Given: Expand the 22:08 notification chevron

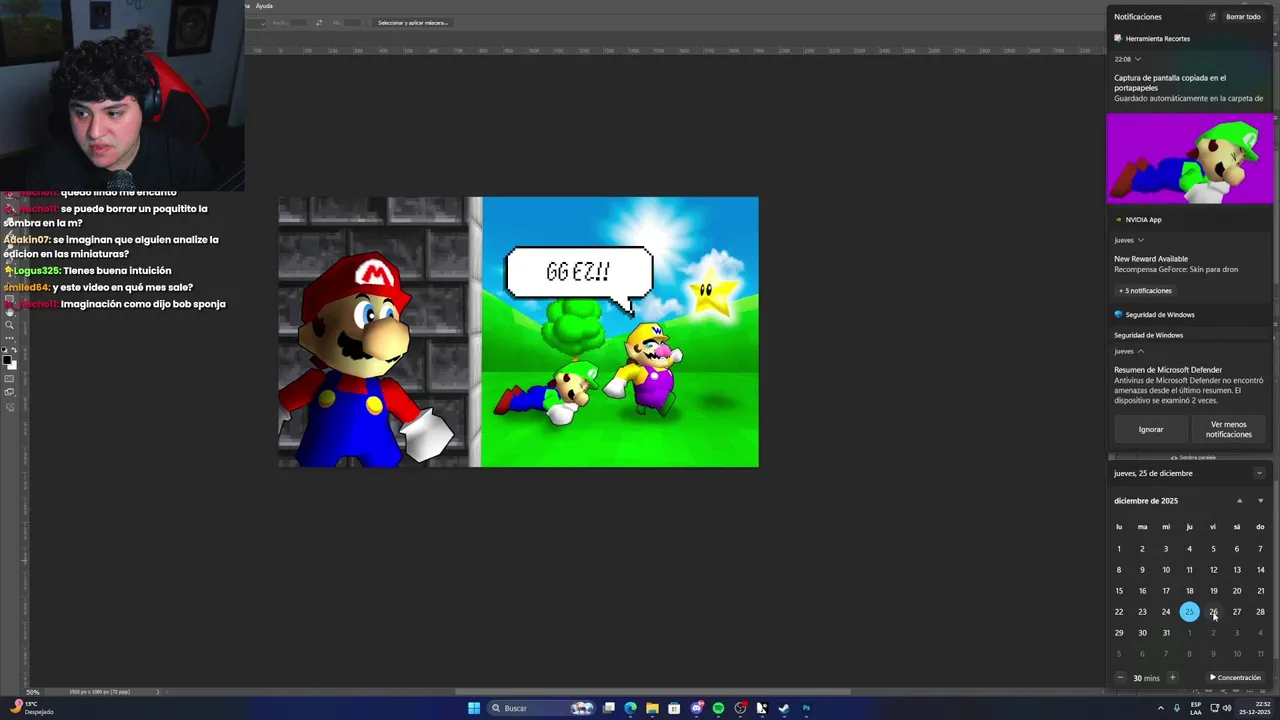Looking at the screenshot, I should pos(1138,59).
